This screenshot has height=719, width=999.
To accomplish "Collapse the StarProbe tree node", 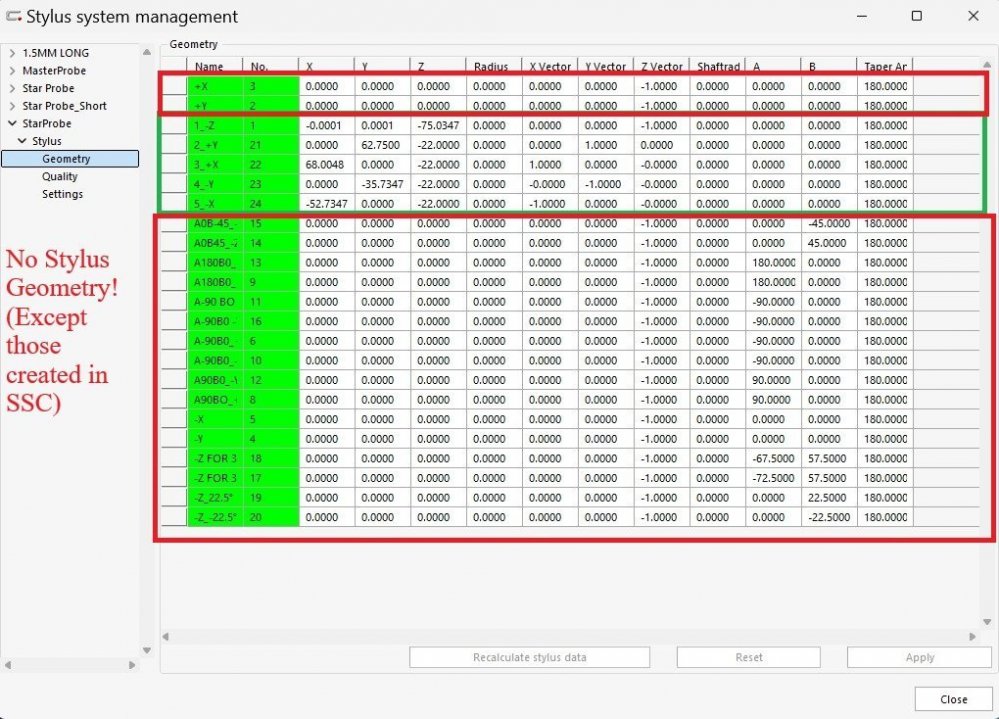I will 12,124.
